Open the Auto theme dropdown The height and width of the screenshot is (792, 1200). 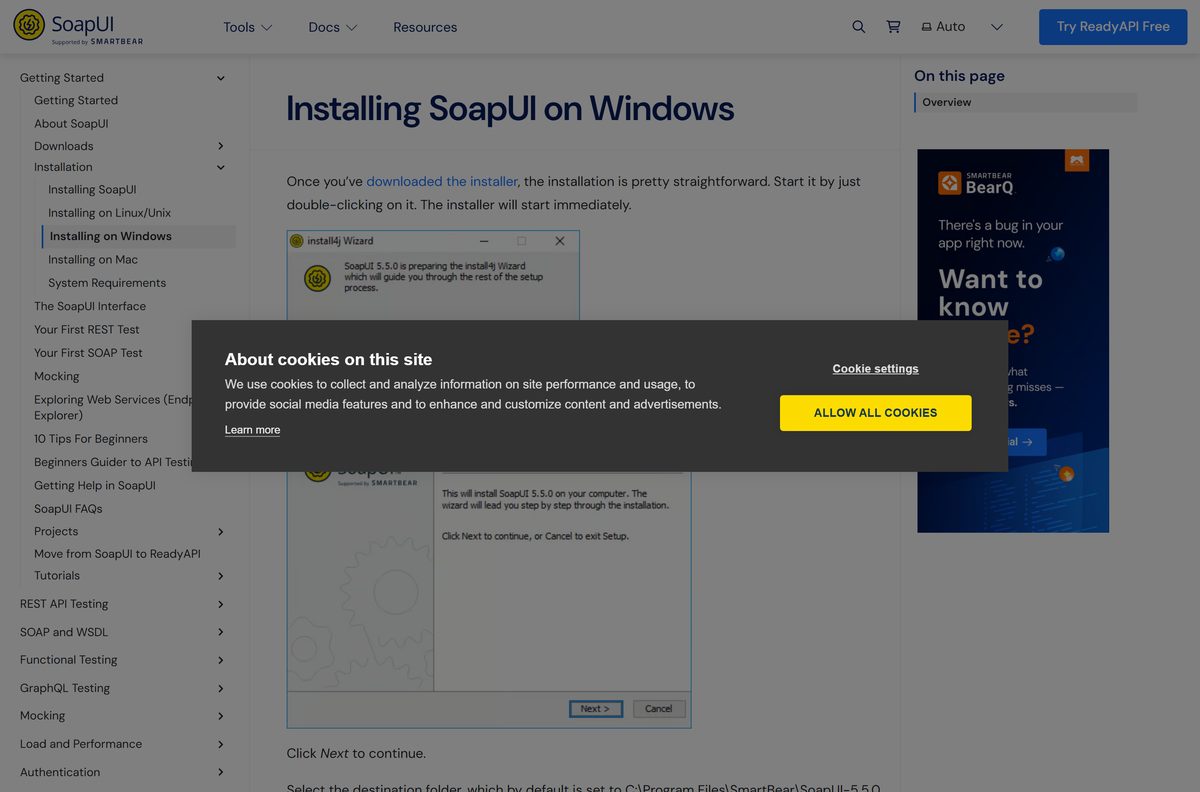coord(961,27)
